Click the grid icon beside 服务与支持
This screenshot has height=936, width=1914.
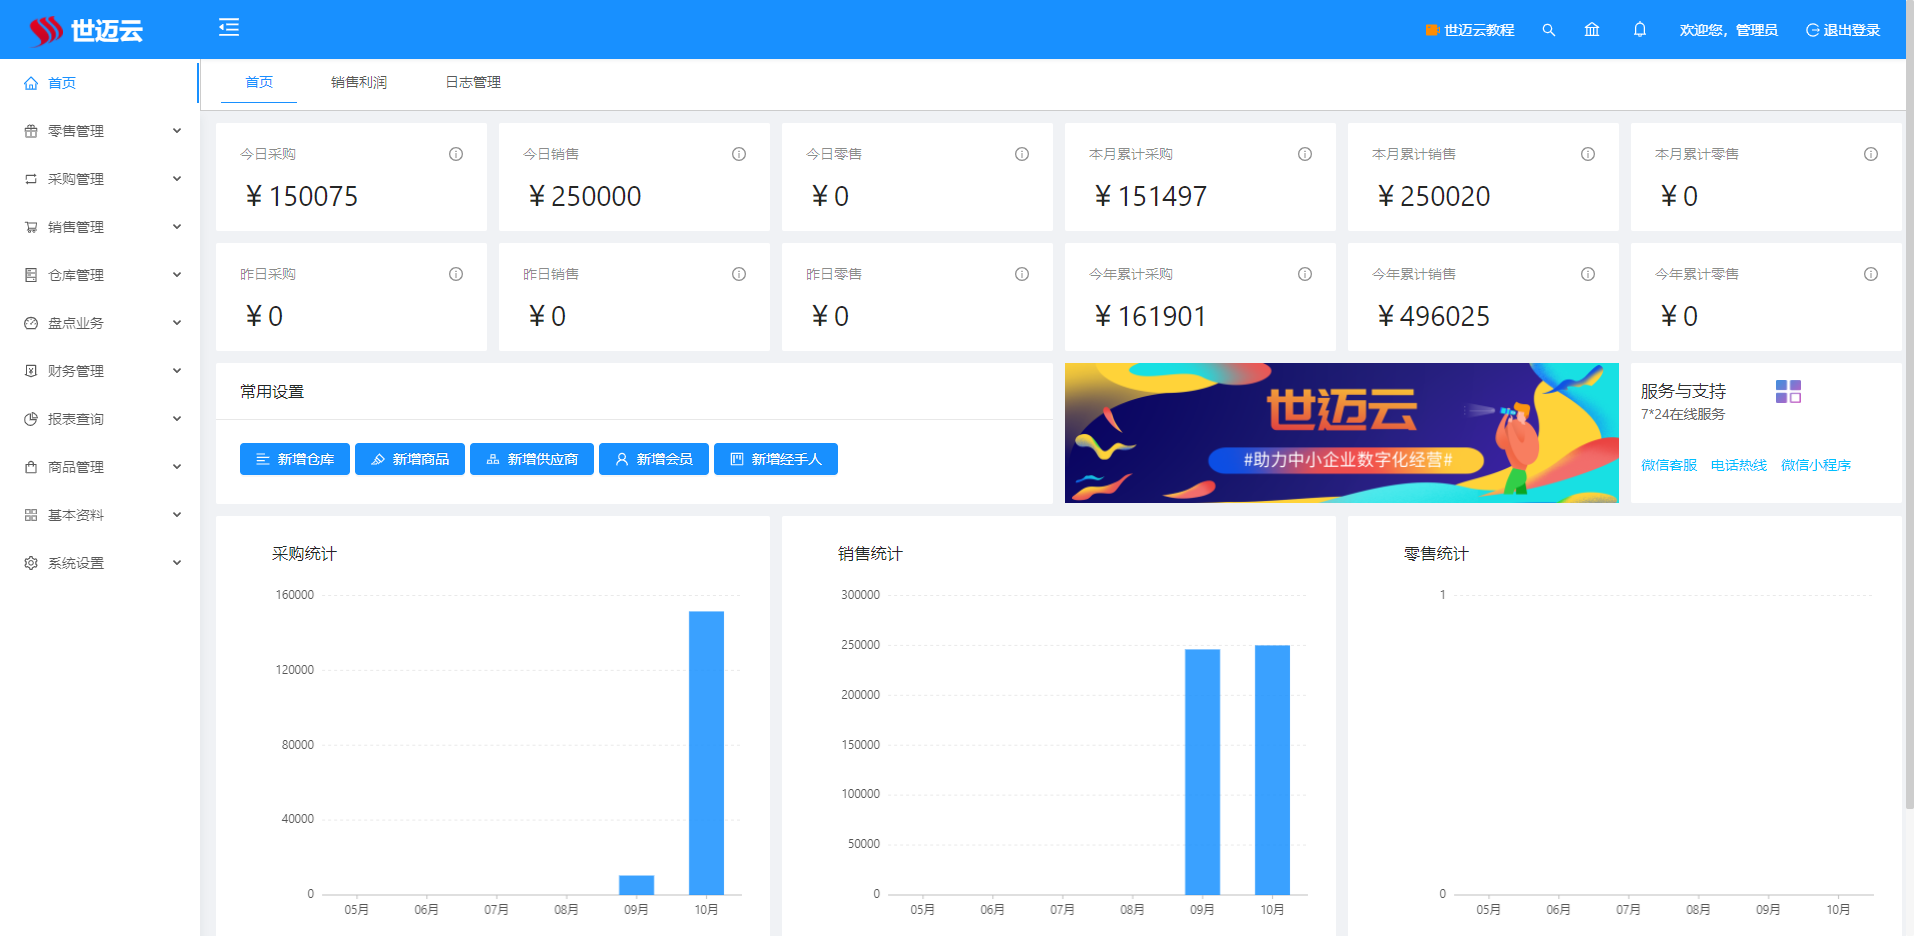(x=1788, y=392)
